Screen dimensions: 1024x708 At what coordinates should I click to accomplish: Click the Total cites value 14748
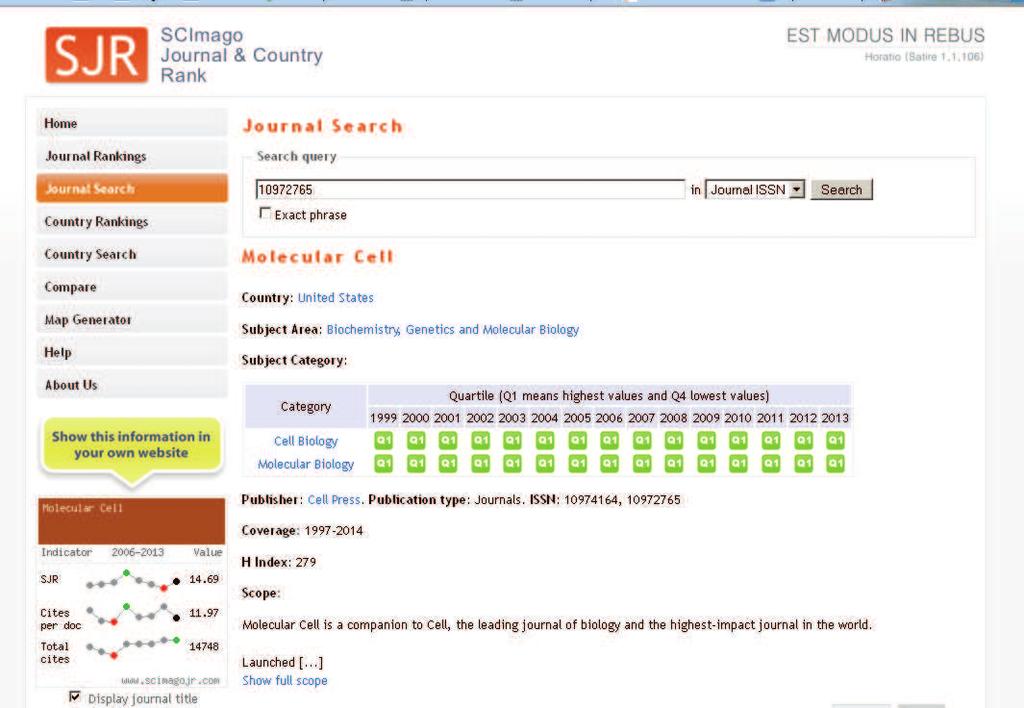click(x=204, y=647)
